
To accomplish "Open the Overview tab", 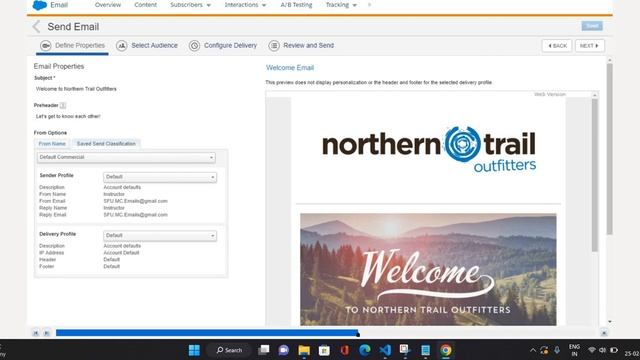I will (108, 5).
